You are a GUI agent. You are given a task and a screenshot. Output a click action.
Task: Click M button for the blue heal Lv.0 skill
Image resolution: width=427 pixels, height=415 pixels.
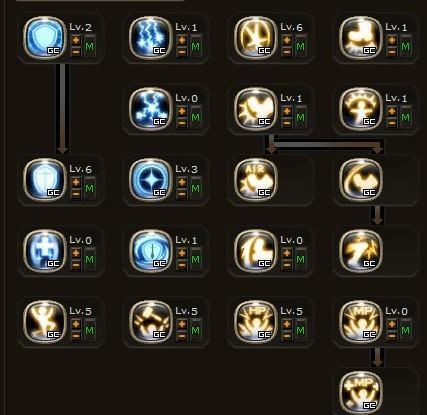click(x=89, y=259)
